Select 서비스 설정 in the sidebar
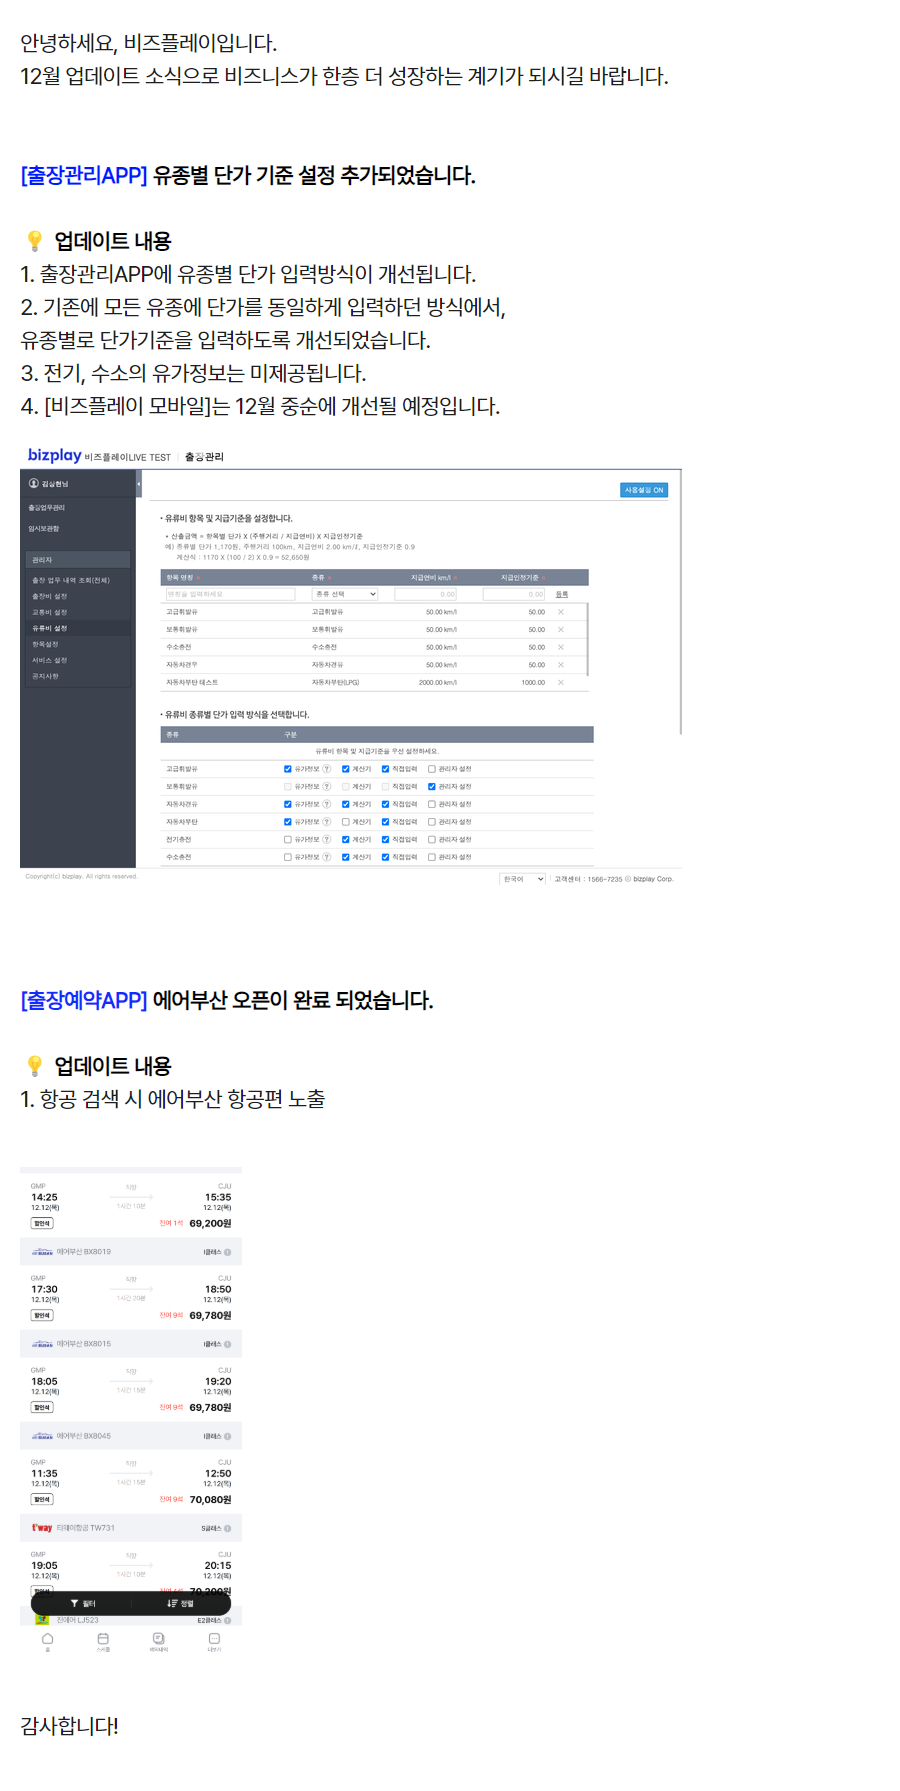900x1791 pixels. pyautogui.click(x=50, y=660)
